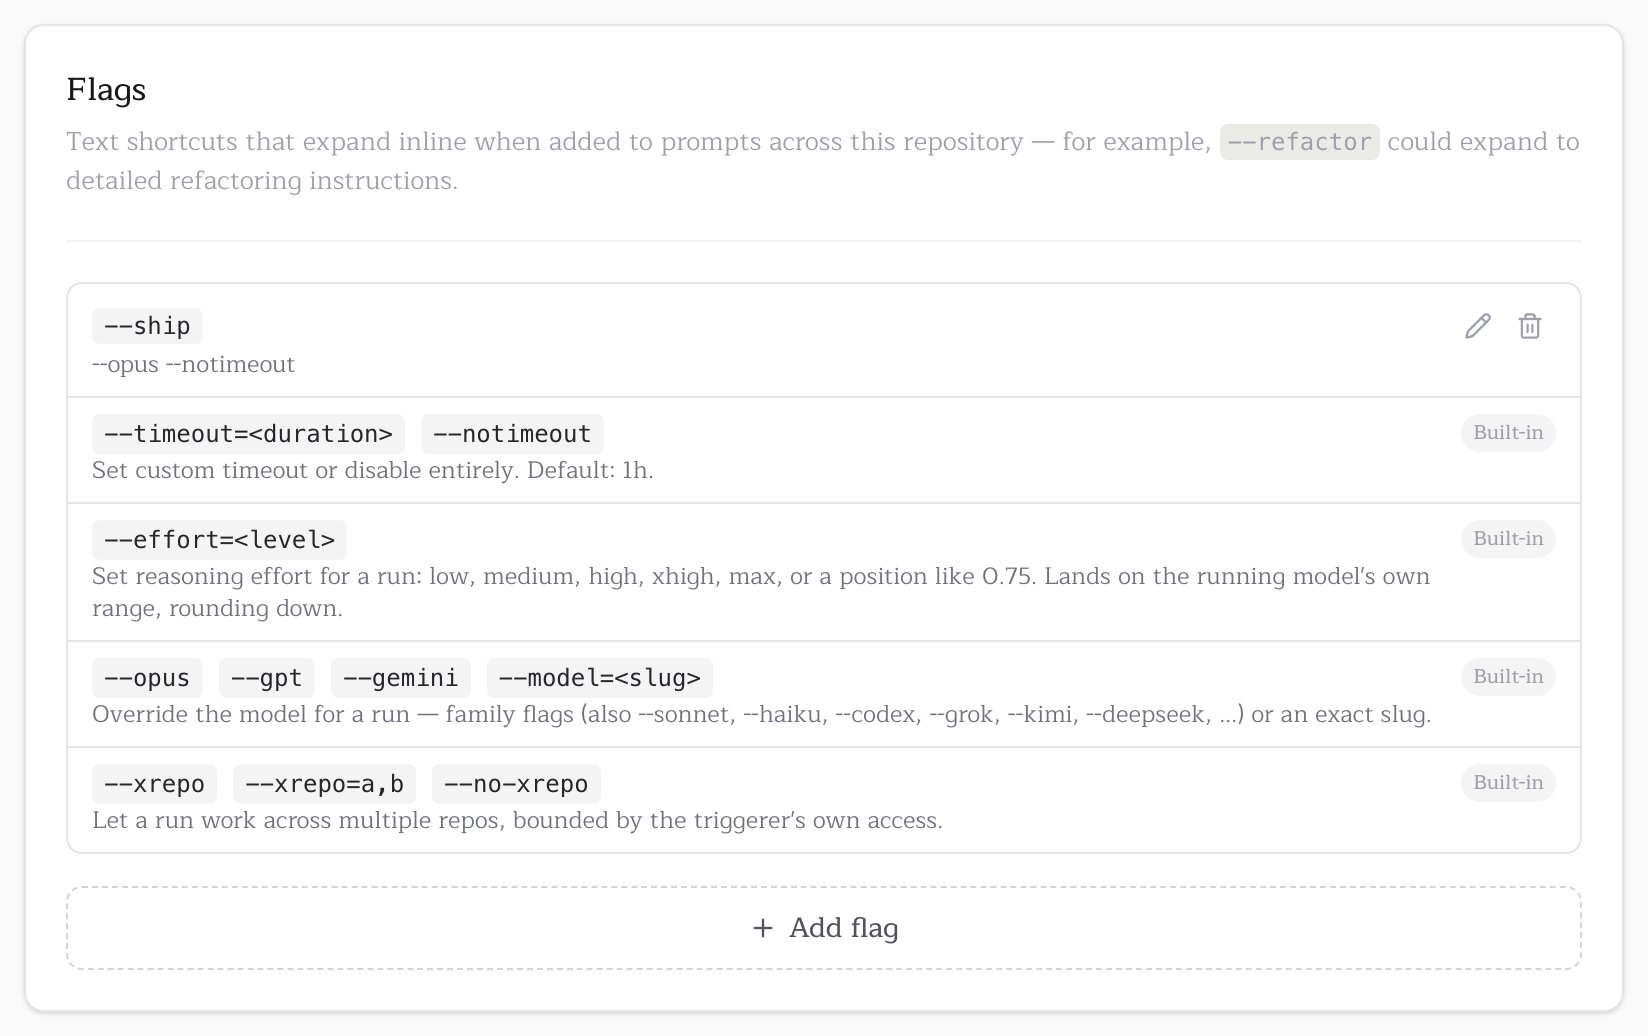
Task: Click the --opus flag chip
Action: (x=147, y=678)
